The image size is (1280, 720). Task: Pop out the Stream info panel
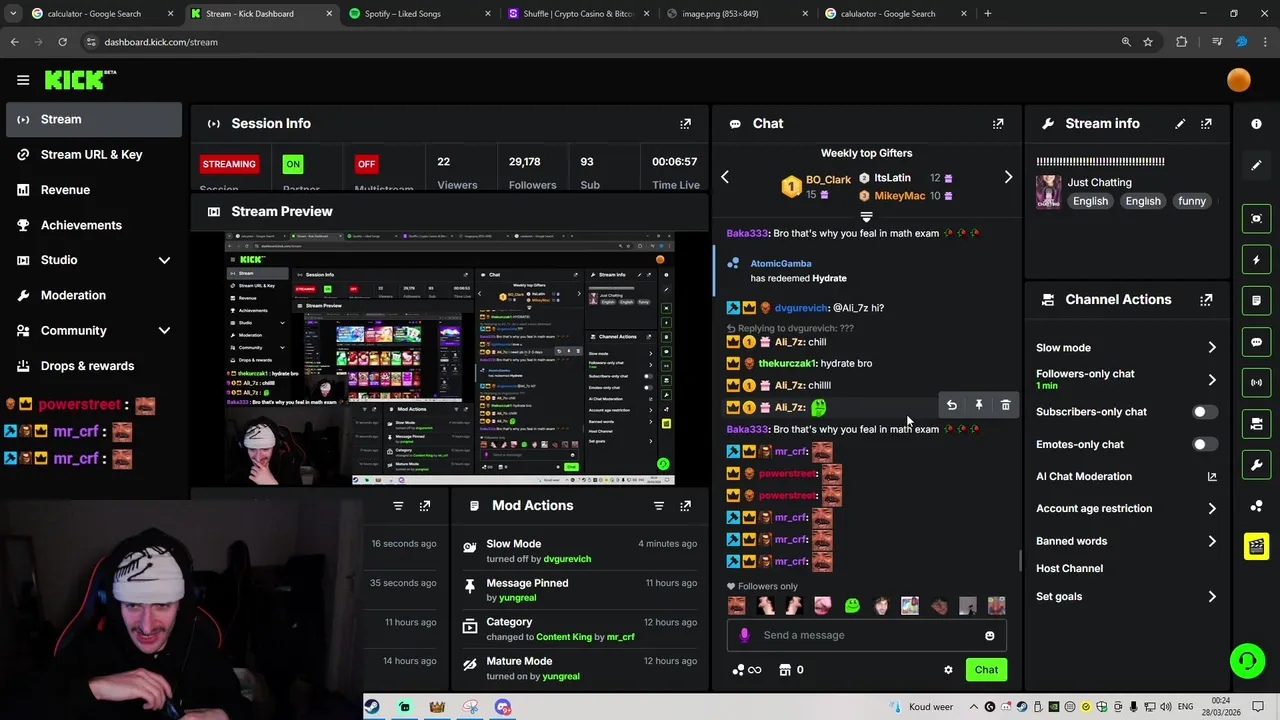[1206, 124]
